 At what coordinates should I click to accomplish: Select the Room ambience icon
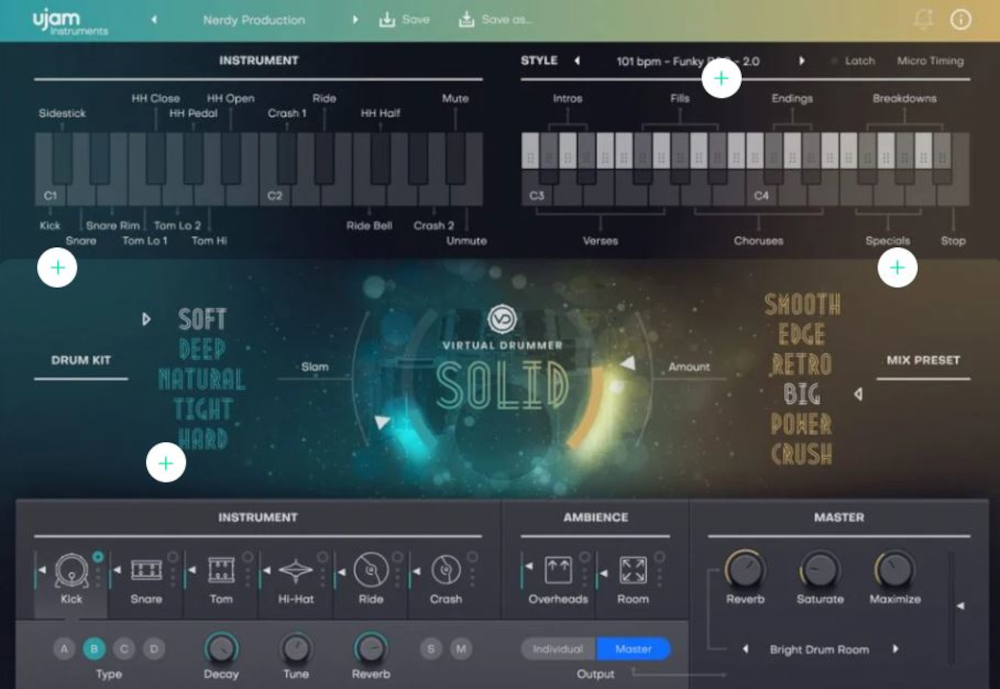[x=633, y=570]
